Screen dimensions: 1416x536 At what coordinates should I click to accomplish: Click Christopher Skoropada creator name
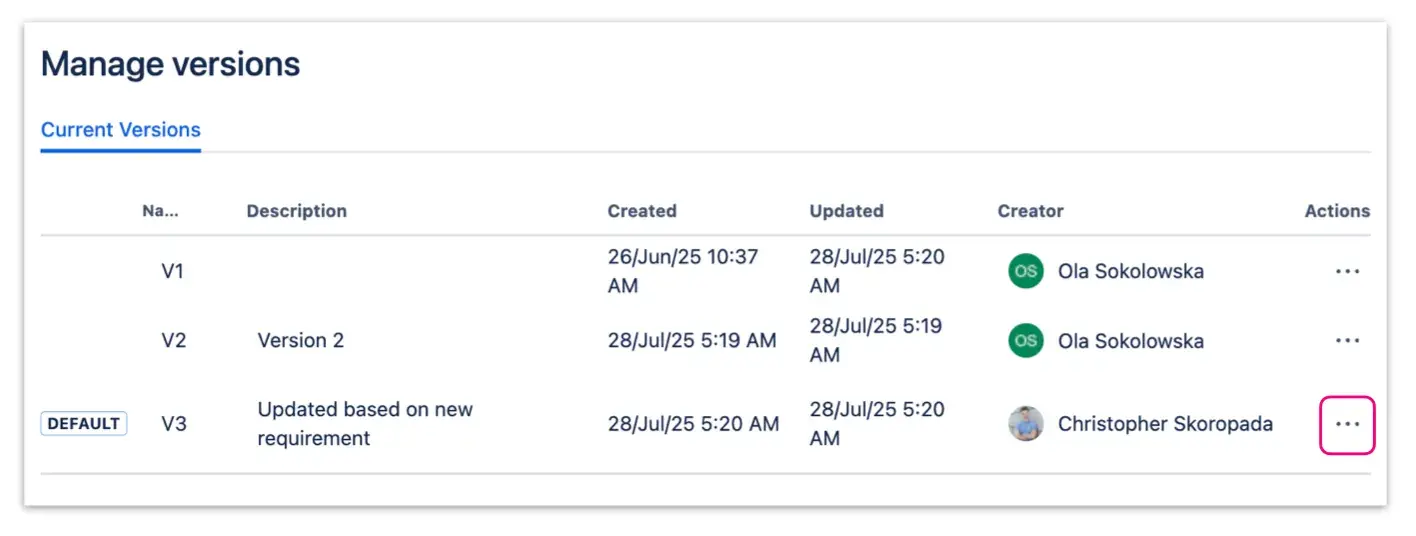click(x=1165, y=424)
